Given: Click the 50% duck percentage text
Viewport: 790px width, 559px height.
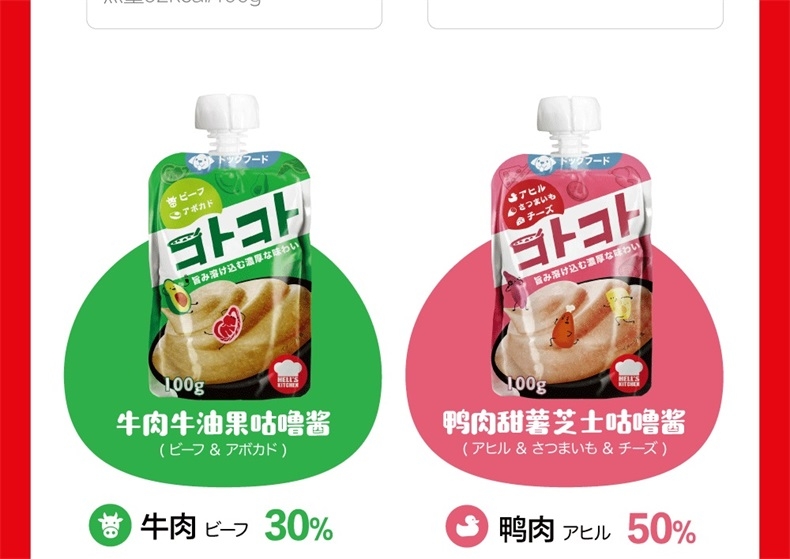Looking at the screenshot, I should [x=662, y=529].
